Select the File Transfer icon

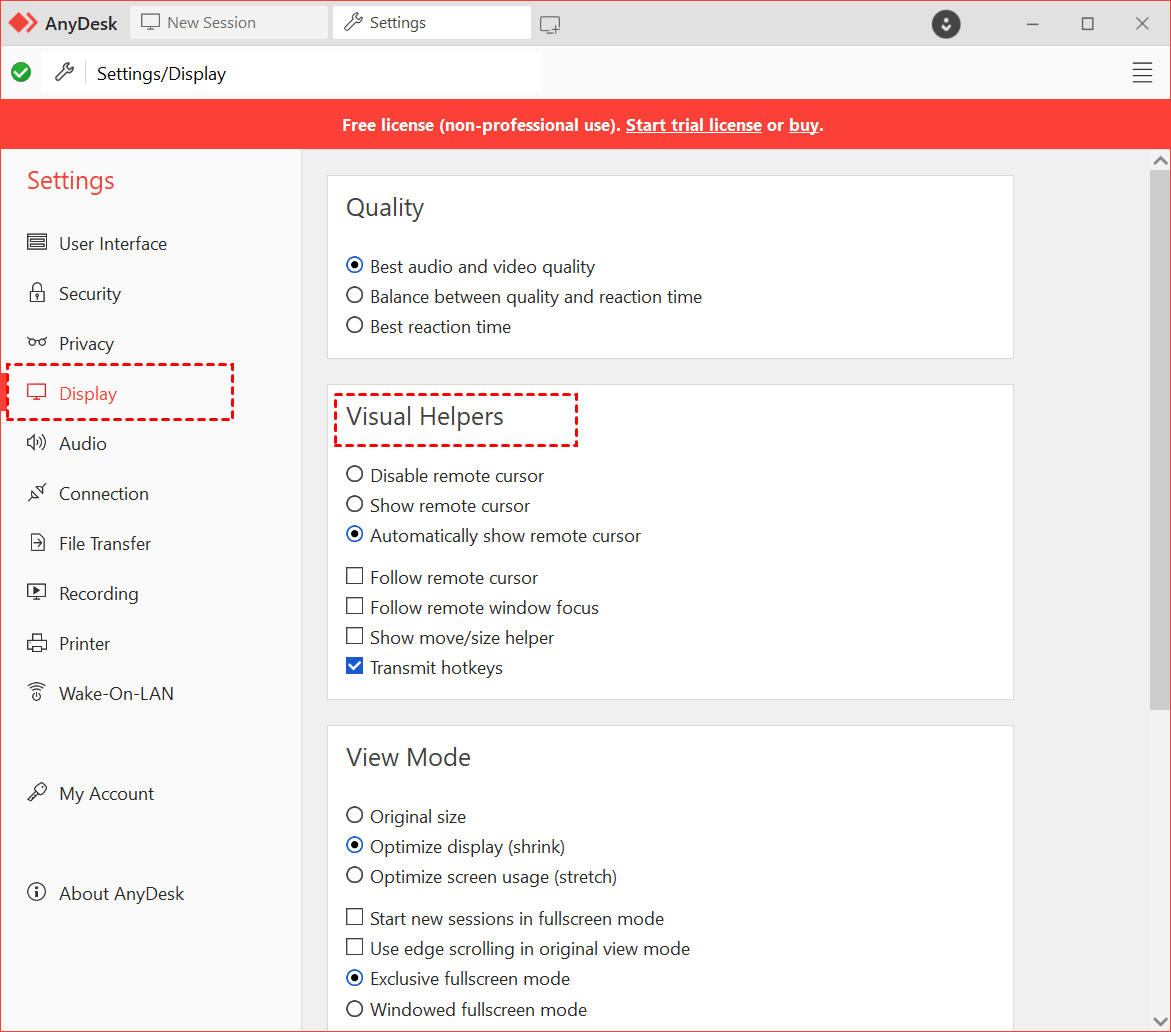pyautogui.click(x=36, y=543)
